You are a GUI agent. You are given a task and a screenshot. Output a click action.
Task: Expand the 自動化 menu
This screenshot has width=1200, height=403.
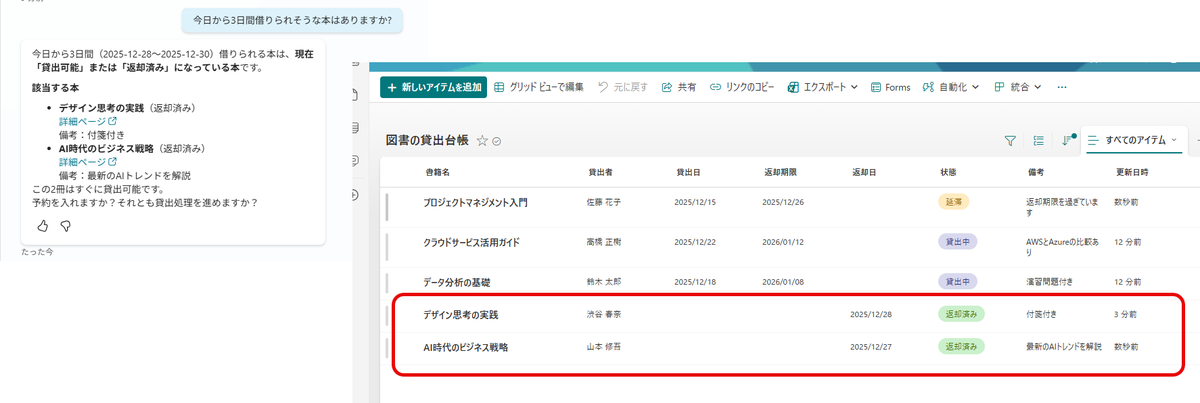[x=950, y=87]
